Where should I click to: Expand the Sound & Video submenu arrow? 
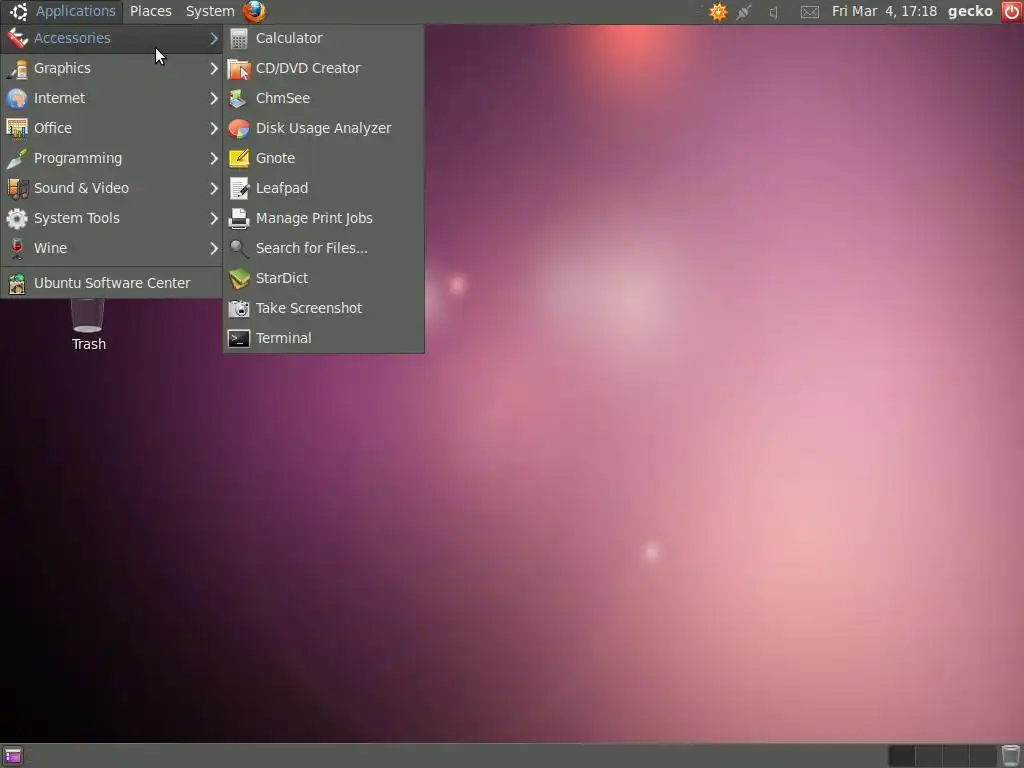tap(214, 189)
